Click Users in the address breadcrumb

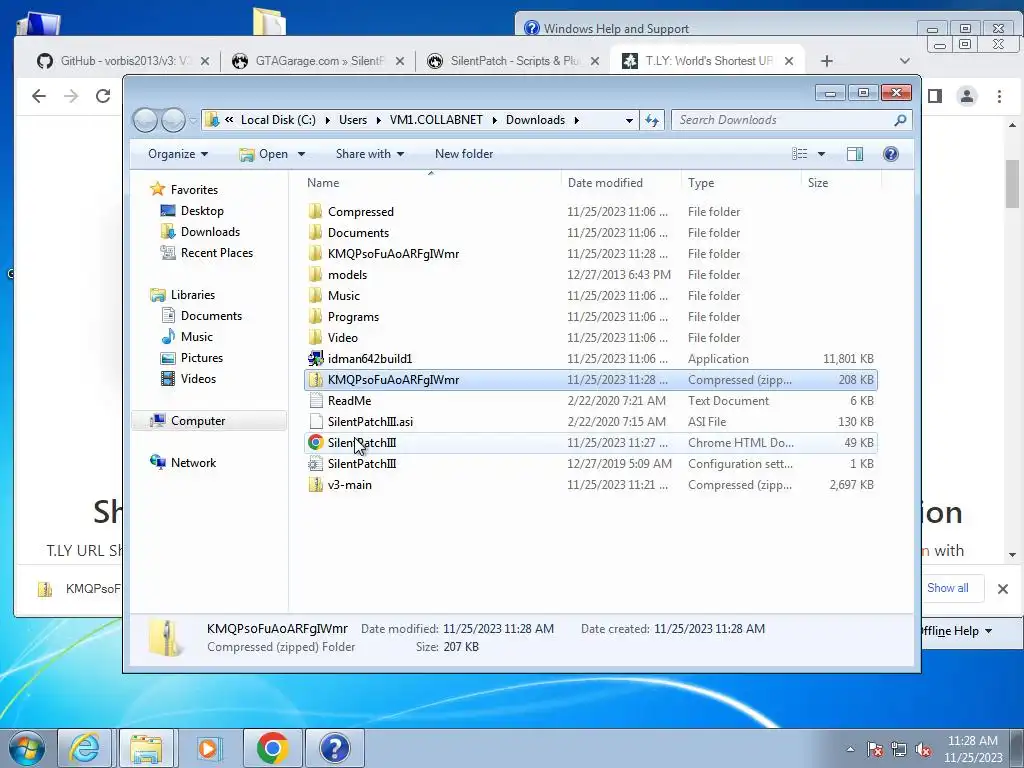(353, 120)
